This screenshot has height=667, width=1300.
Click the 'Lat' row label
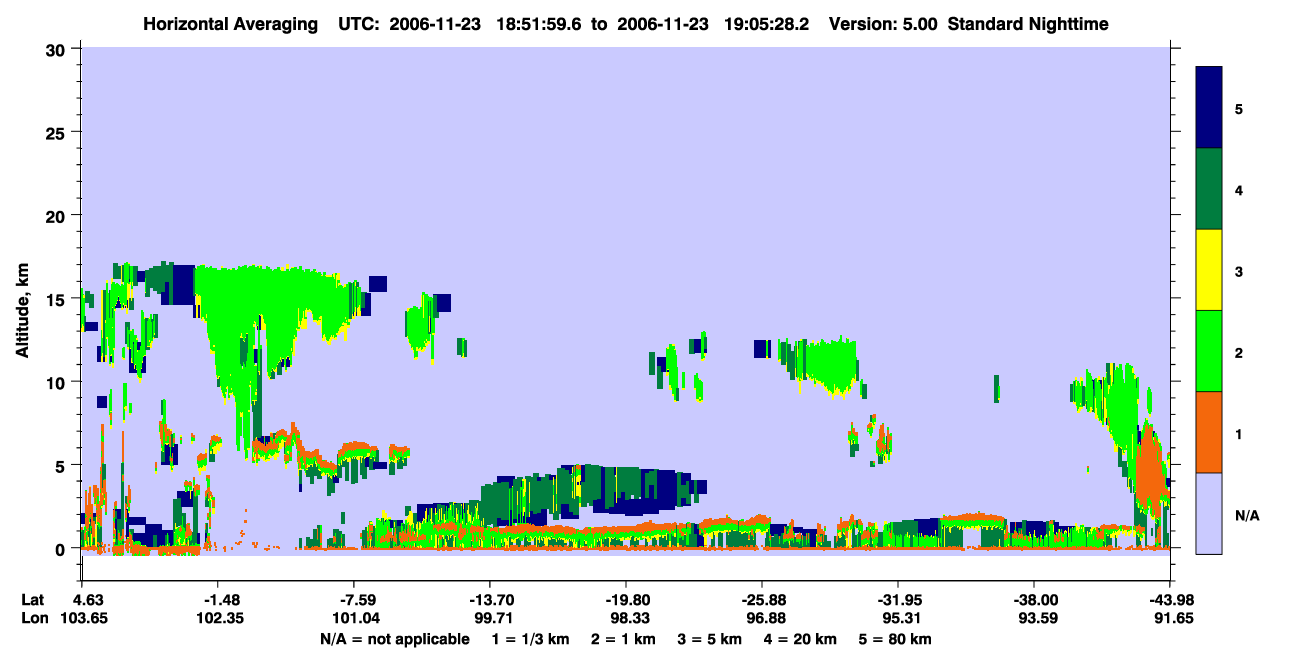point(32,600)
